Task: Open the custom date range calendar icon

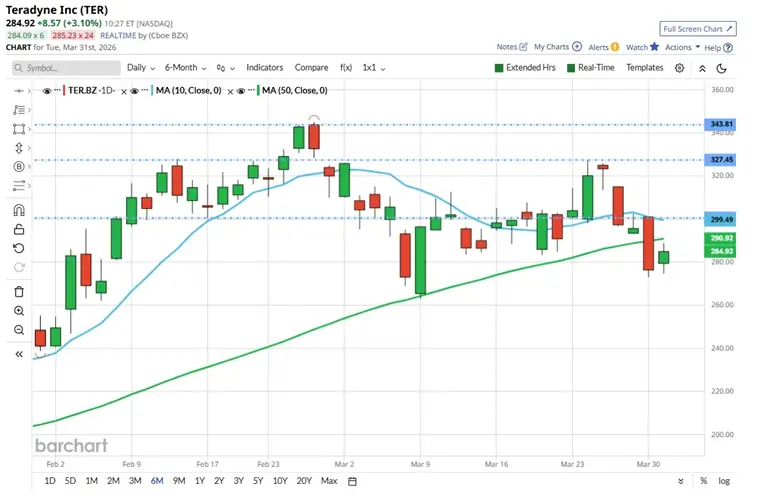Action: 352,481
